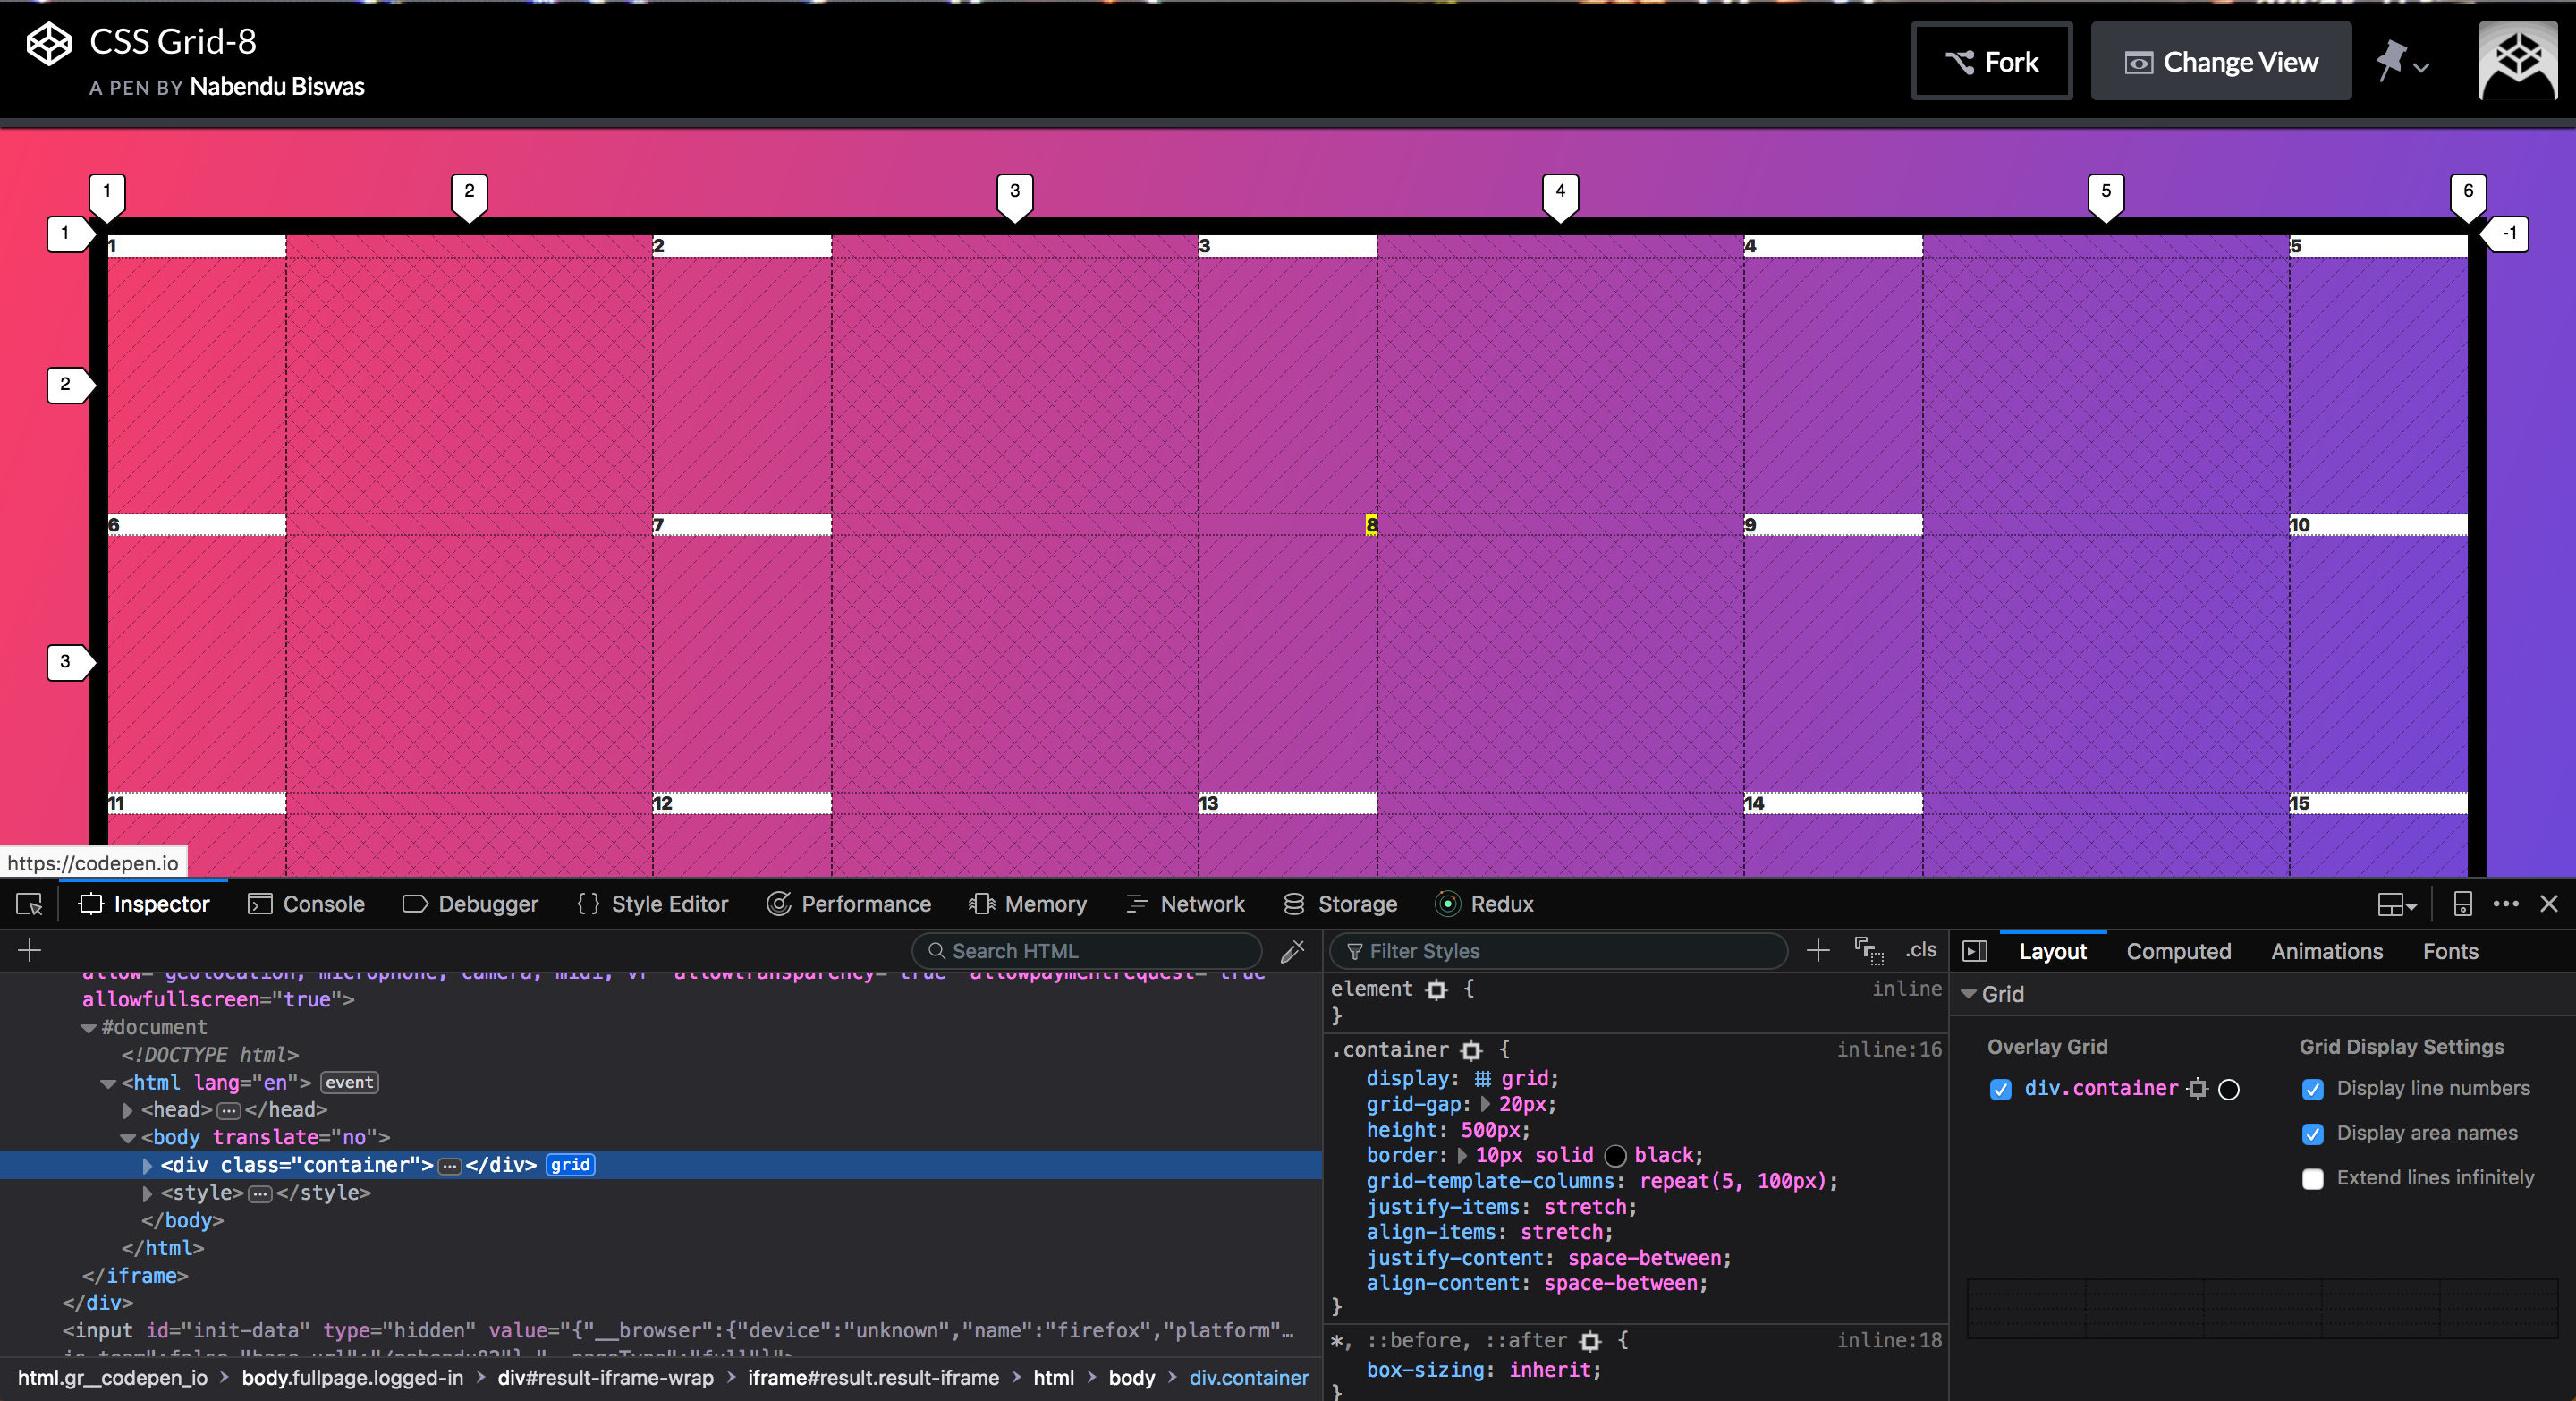The image size is (2576, 1401).
Task: Expand the div container node
Action: pos(148,1165)
